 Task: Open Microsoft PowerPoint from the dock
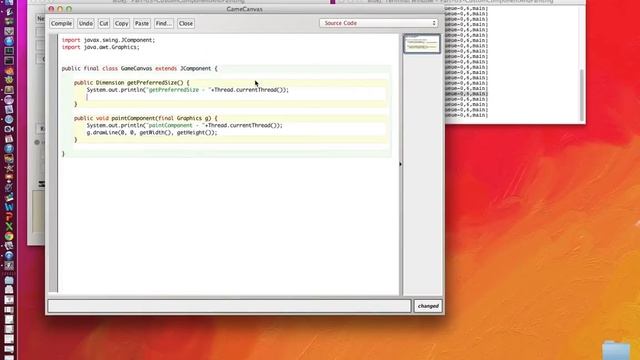(x=9, y=217)
